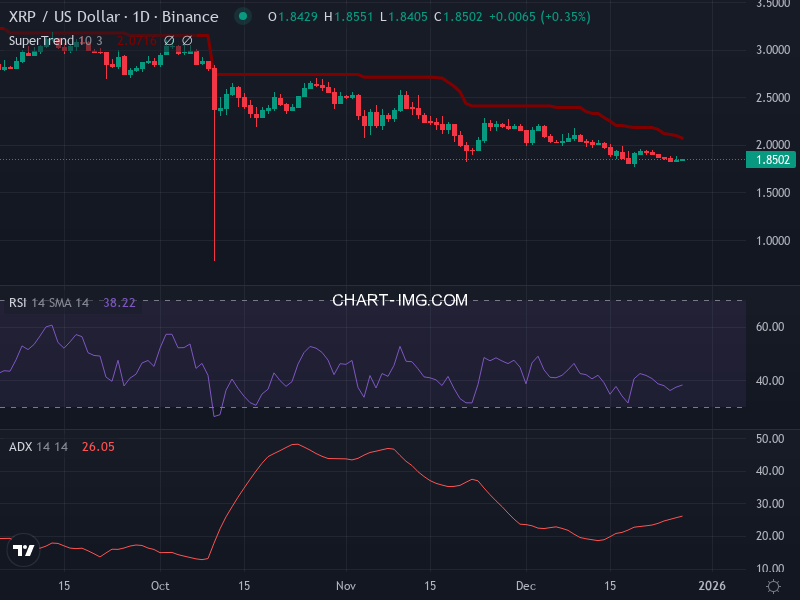The image size is (800, 600).
Task: Click the ADX 14 14 indicator label
Action: [40, 447]
